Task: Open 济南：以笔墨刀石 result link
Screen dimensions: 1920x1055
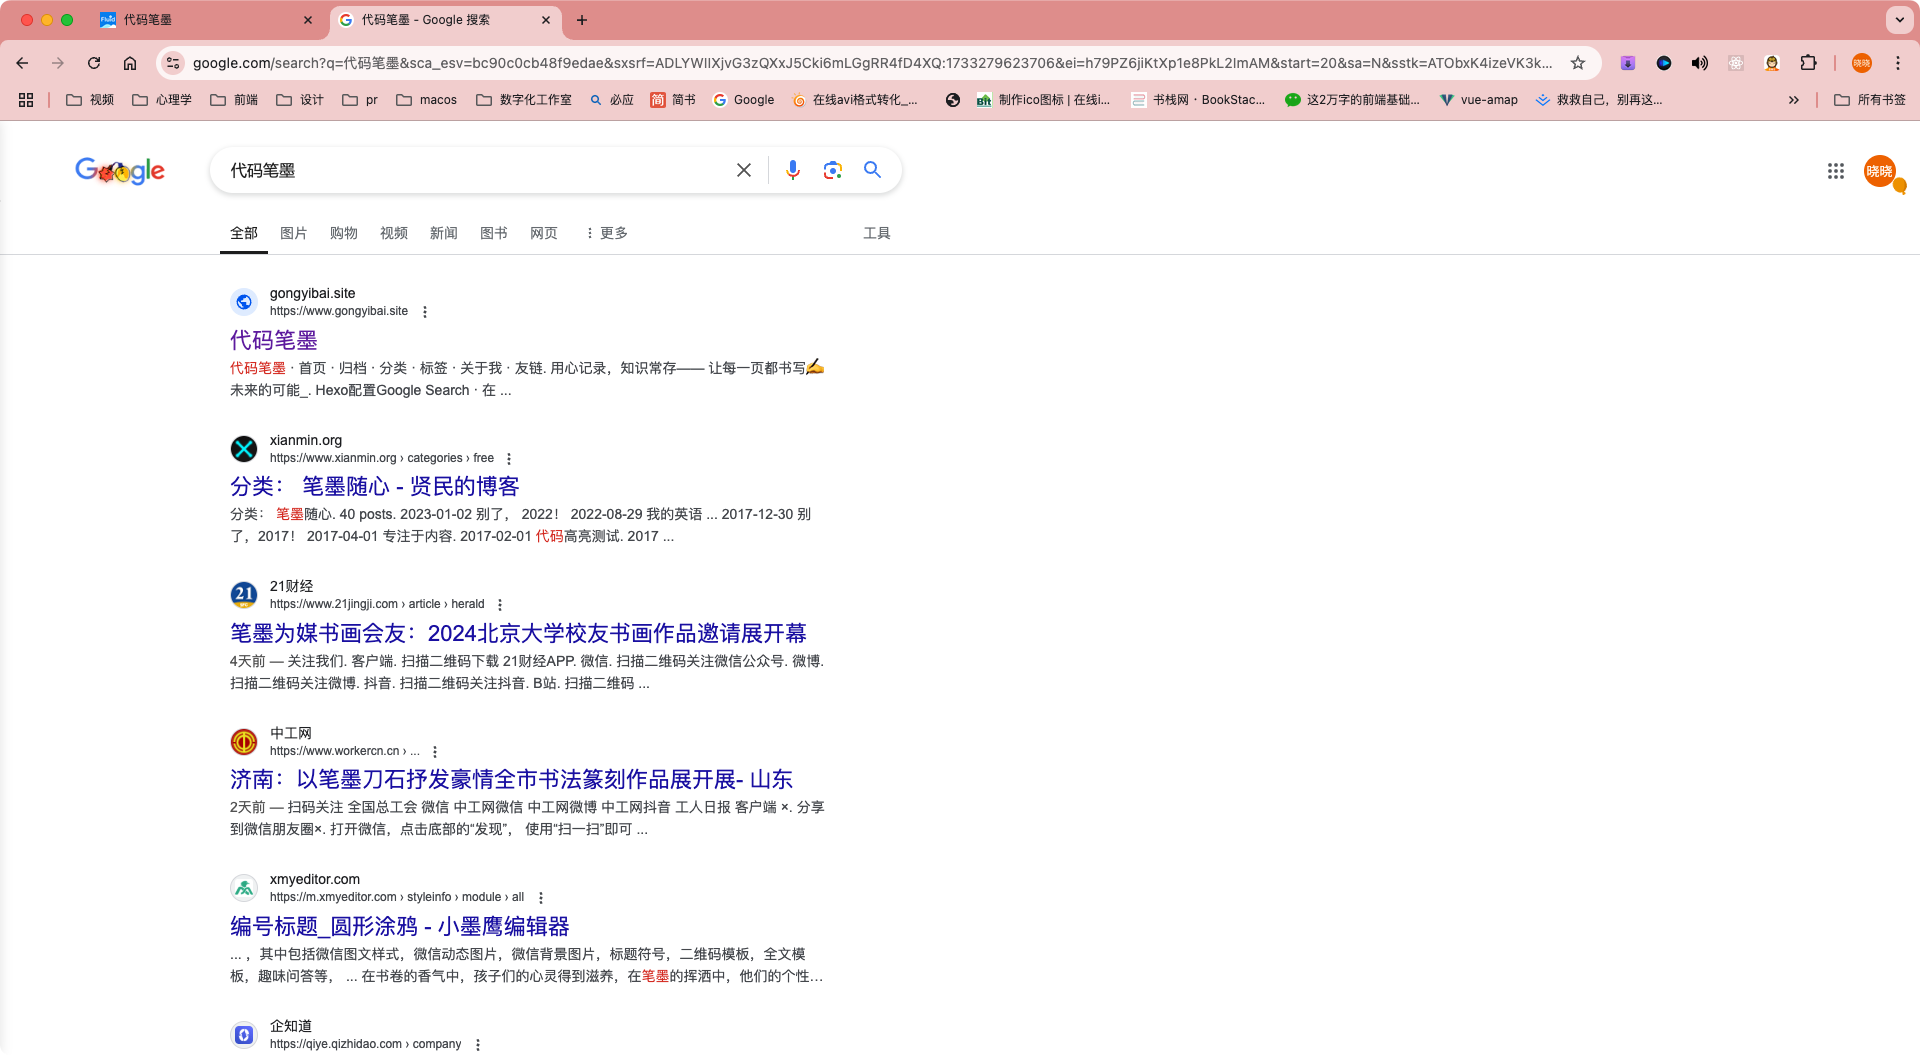Action: pyautogui.click(x=511, y=779)
